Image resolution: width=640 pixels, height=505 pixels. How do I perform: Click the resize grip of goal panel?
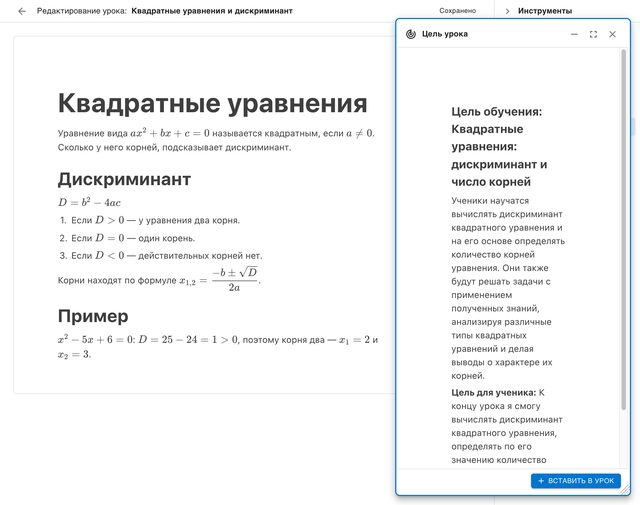[625, 490]
